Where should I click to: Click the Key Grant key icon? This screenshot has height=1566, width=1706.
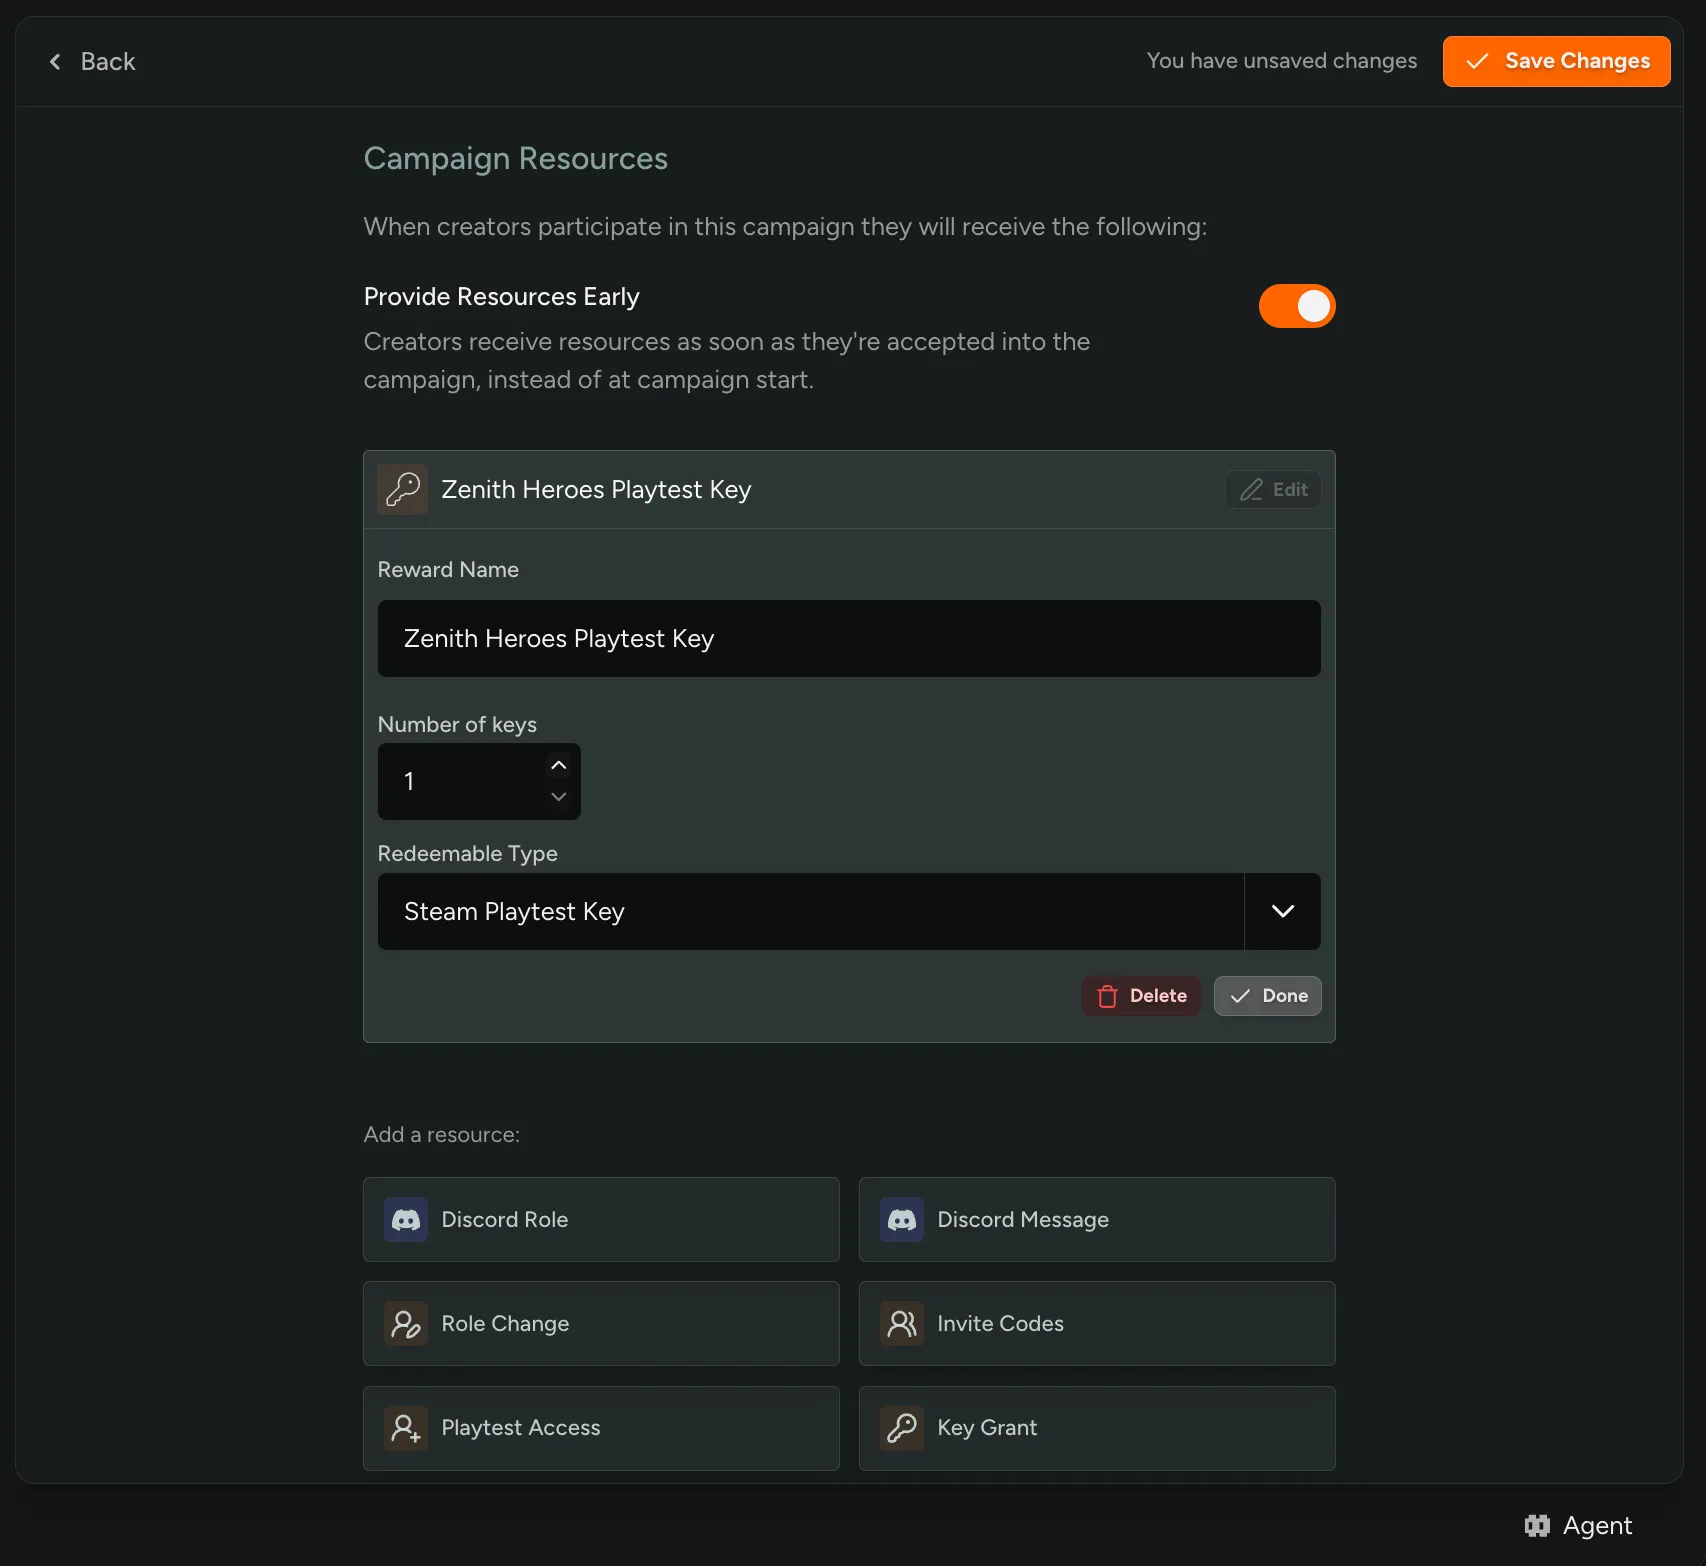point(902,1427)
